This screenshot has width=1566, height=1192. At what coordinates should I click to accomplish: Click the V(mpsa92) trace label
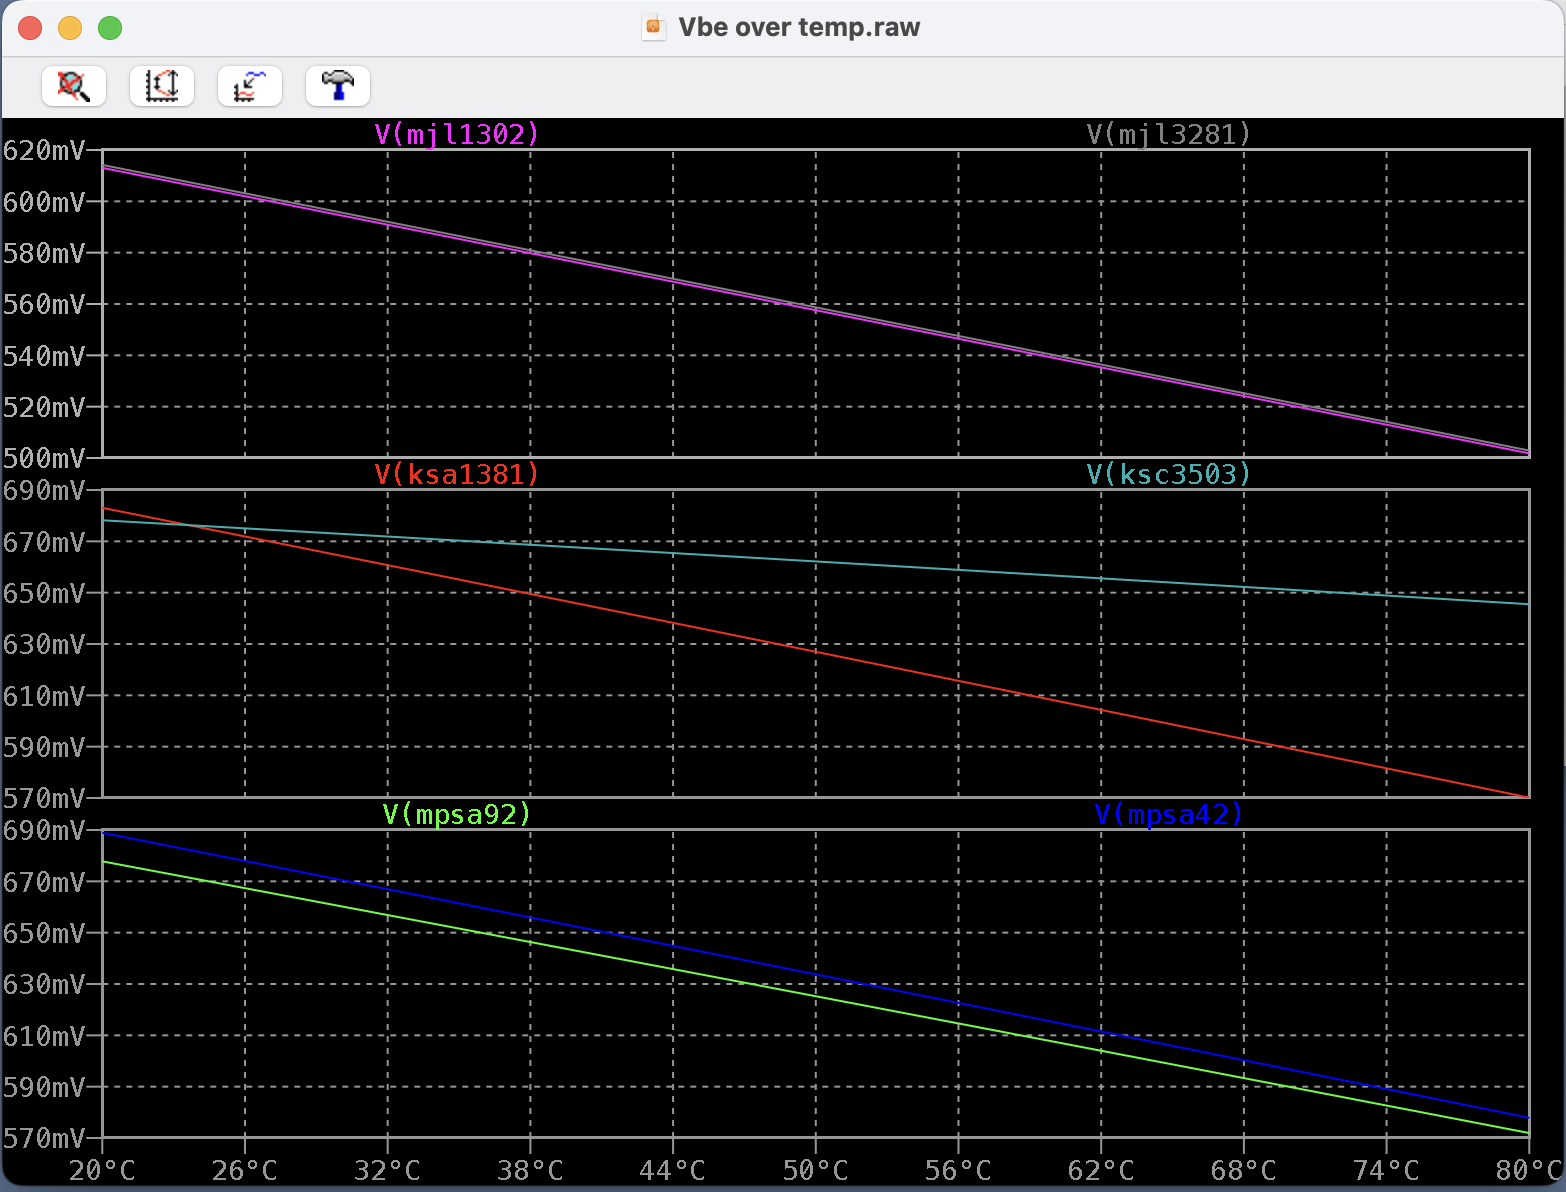457,814
